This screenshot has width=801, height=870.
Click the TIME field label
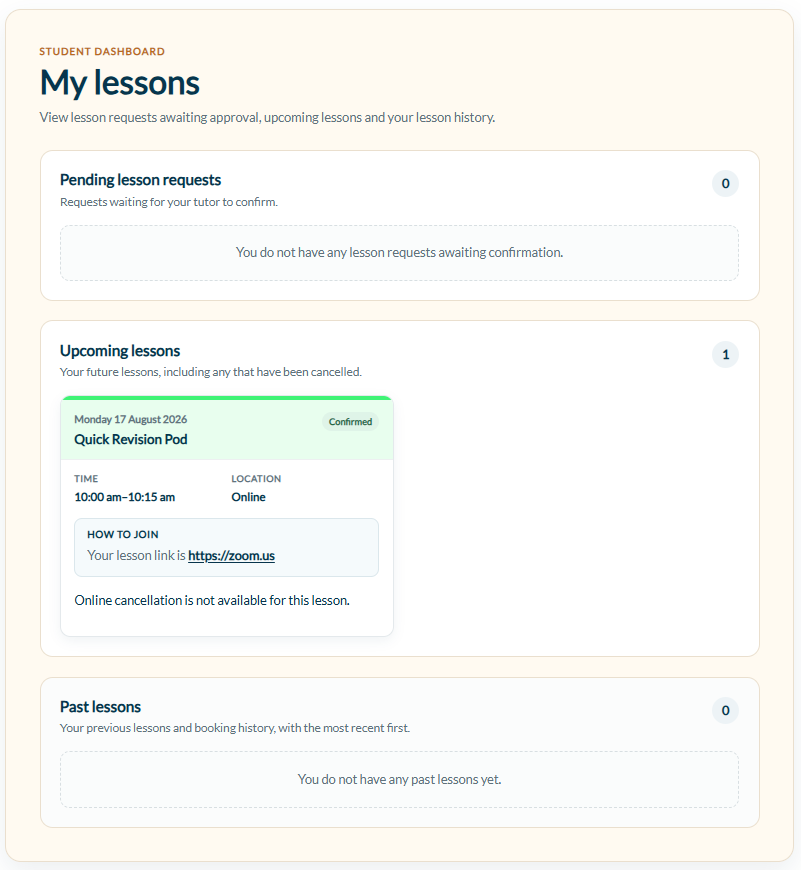coord(86,479)
